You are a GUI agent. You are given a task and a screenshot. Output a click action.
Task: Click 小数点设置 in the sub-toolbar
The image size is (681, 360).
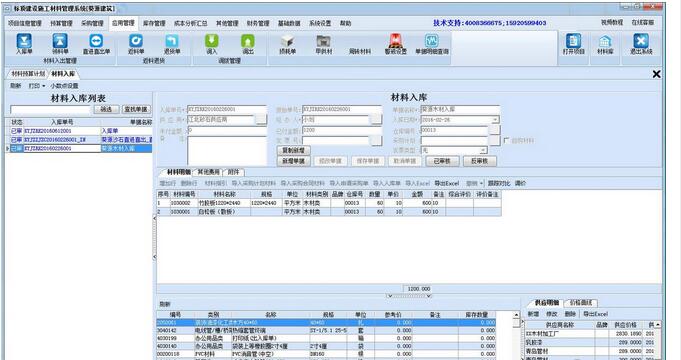65,86
